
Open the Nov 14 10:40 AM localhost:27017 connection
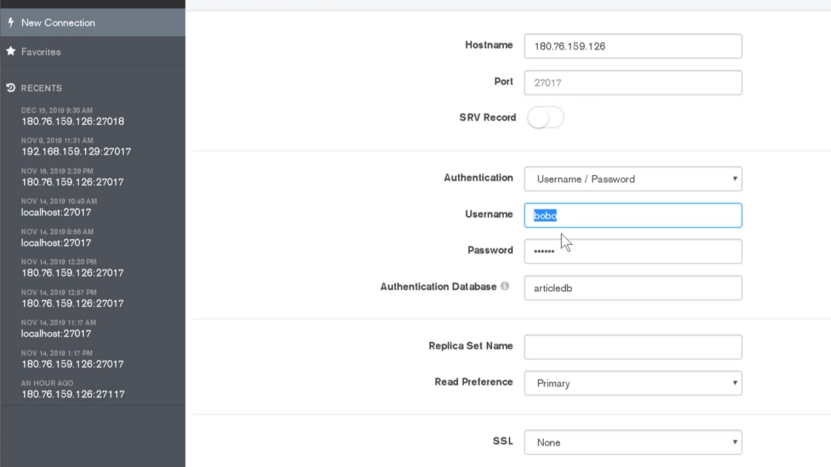click(56, 212)
